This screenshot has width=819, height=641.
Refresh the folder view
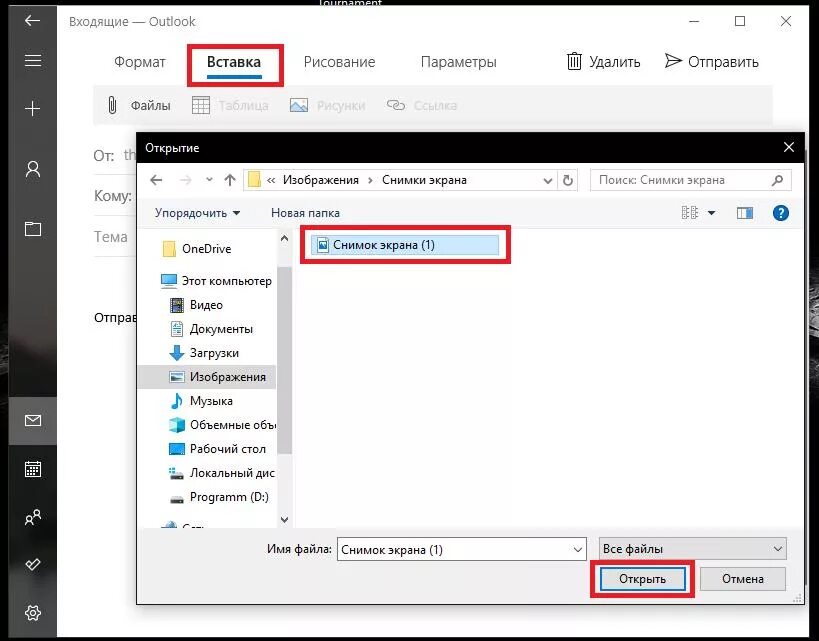pyautogui.click(x=567, y=180)
